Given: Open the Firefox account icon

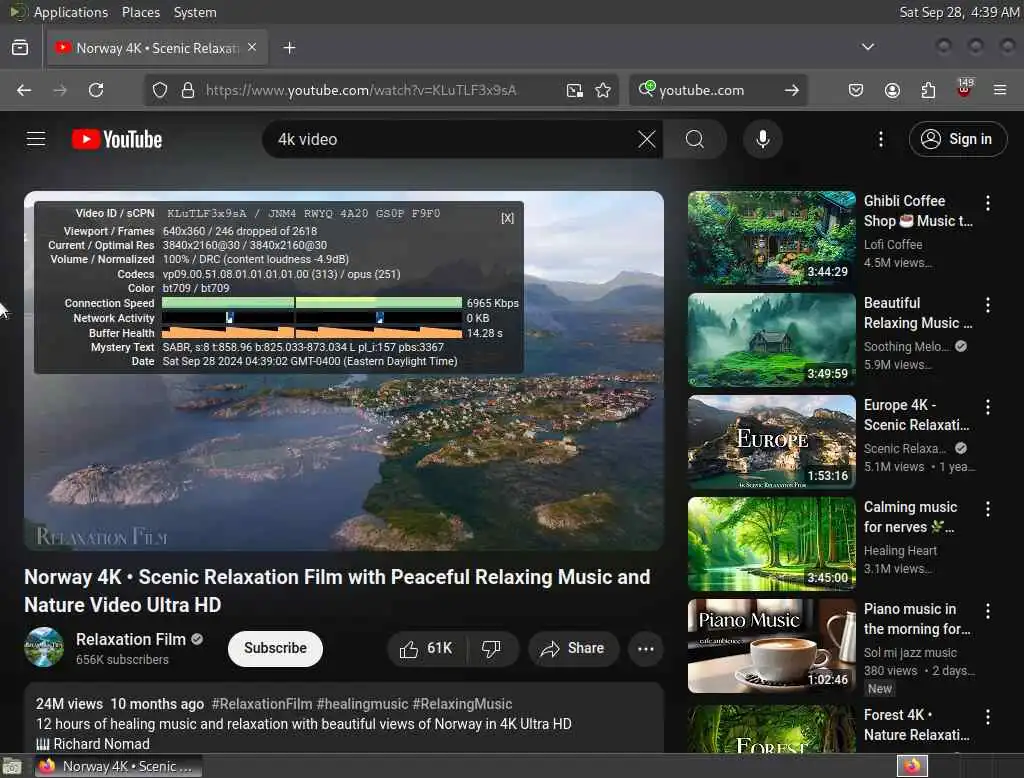Looking at the screenshot, I should pos(892,90).
